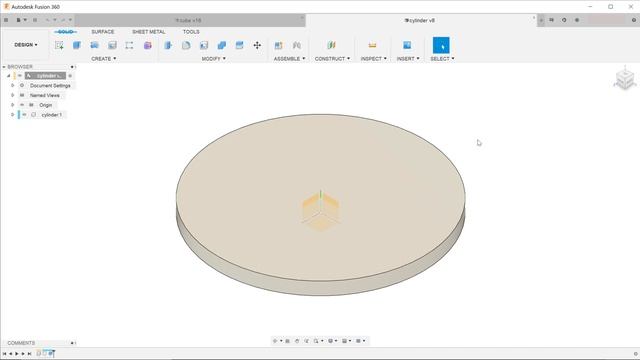This screenshot has width=640, height=360.
Task: Open the SELECT dropdown menu
Action: click(442, 59)
